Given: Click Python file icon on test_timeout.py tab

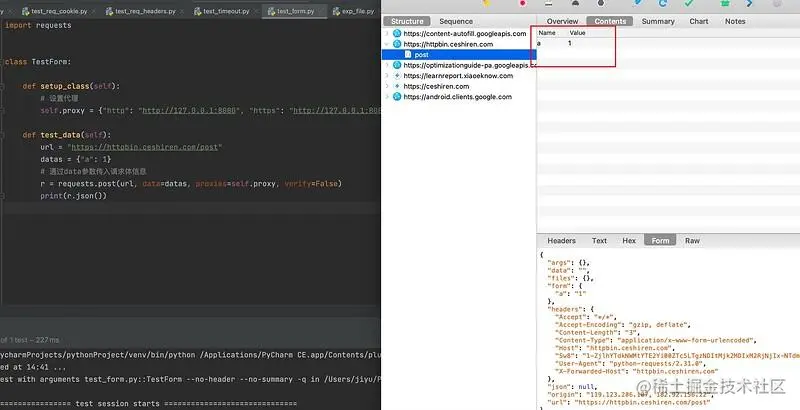Looking at the screenshot, I should (197, 11).
